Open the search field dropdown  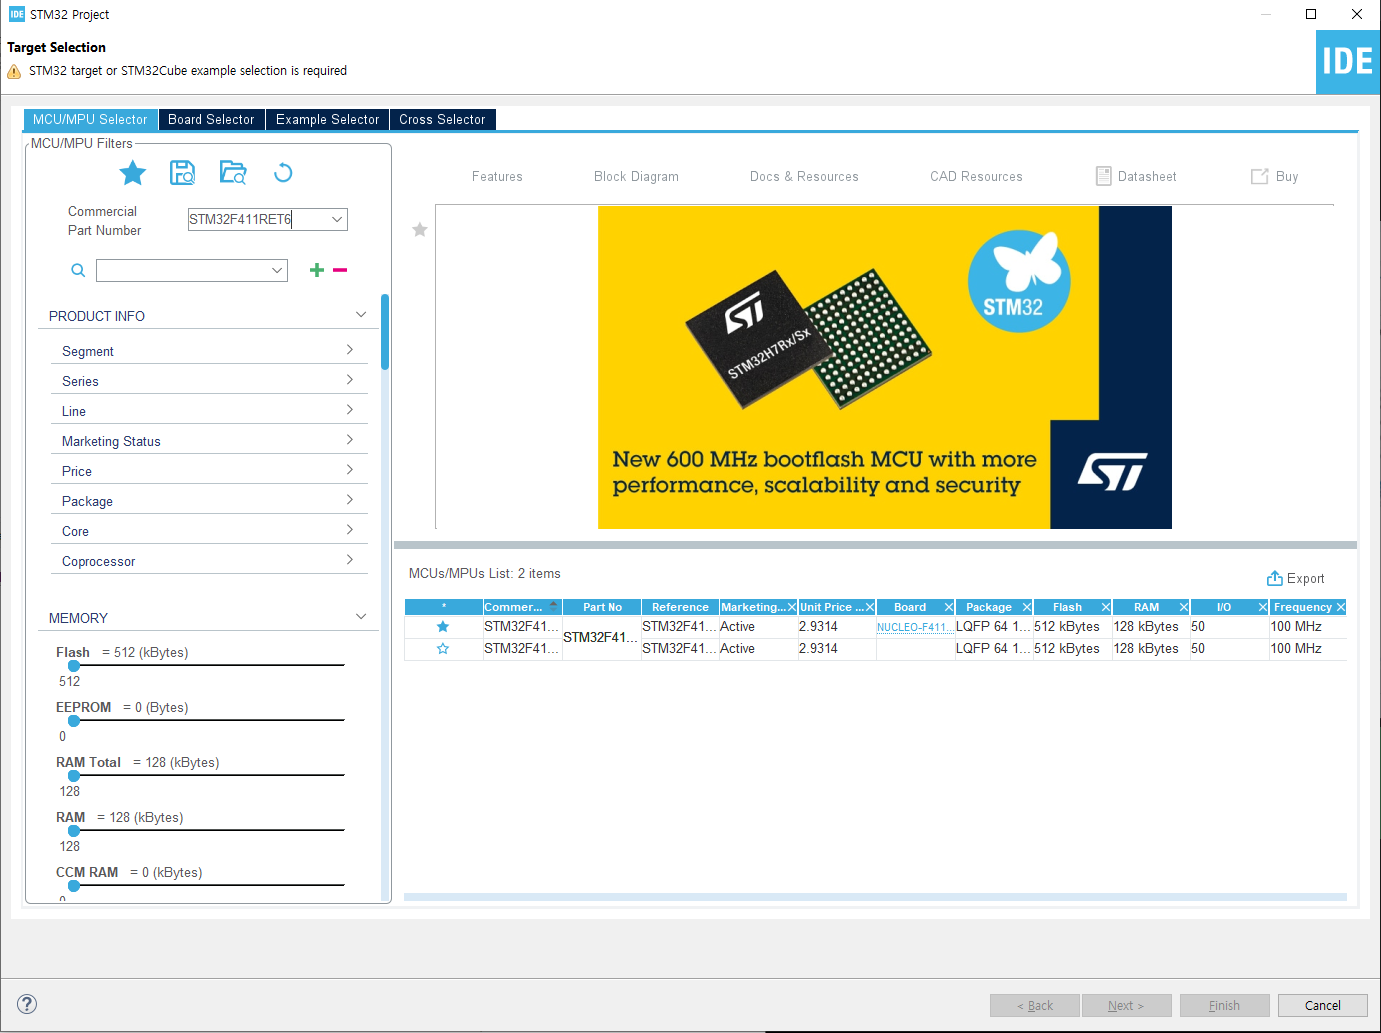277,270
